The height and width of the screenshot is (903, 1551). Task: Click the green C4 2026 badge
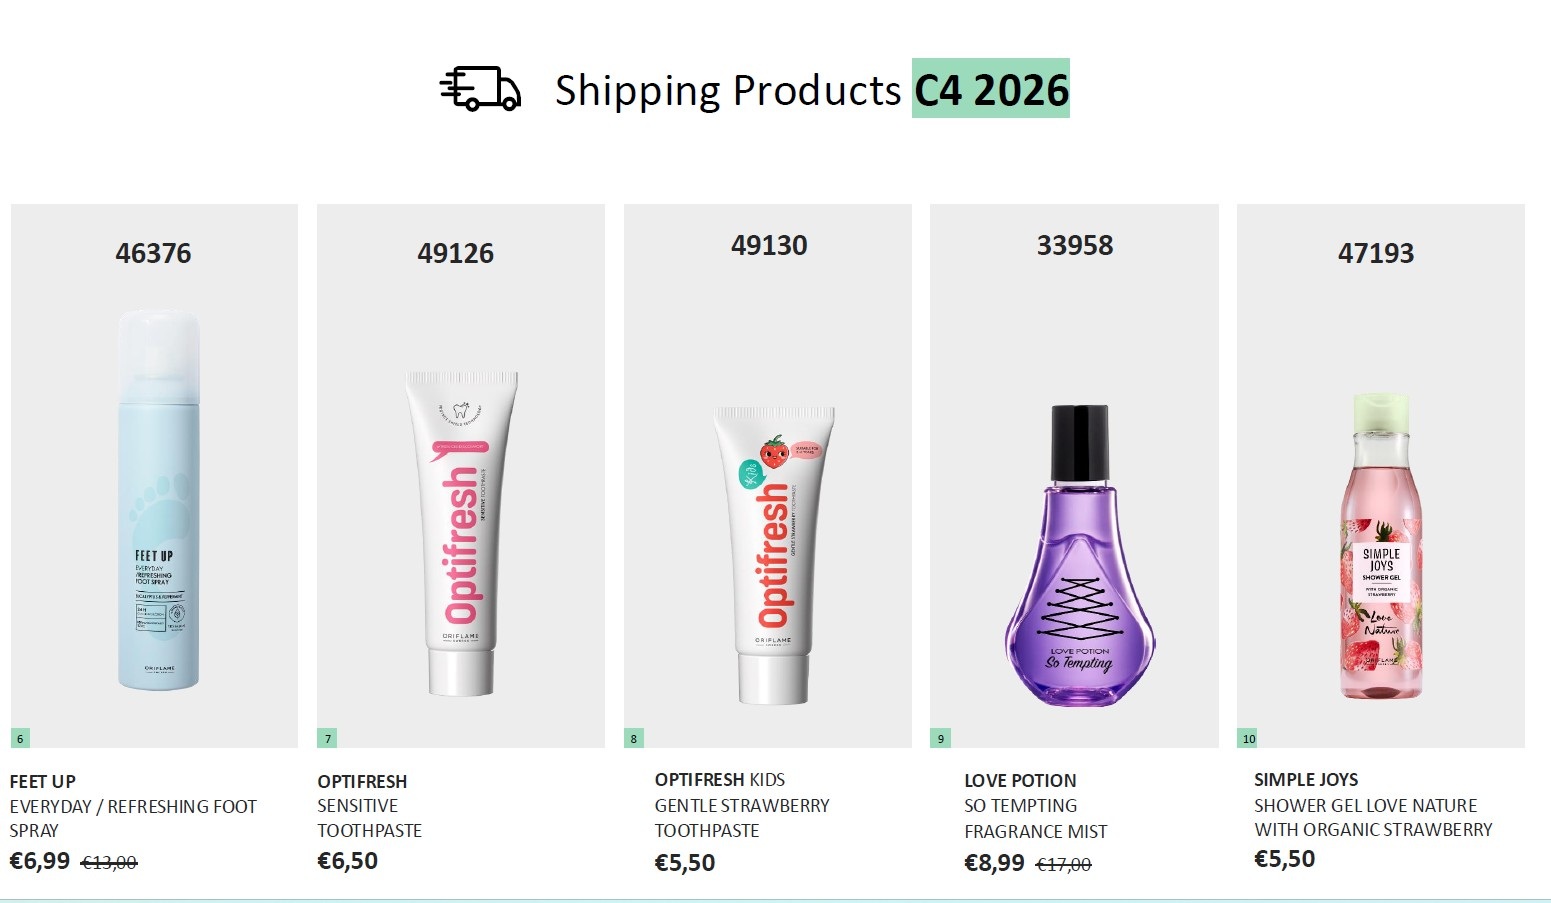tap(990, 89)
